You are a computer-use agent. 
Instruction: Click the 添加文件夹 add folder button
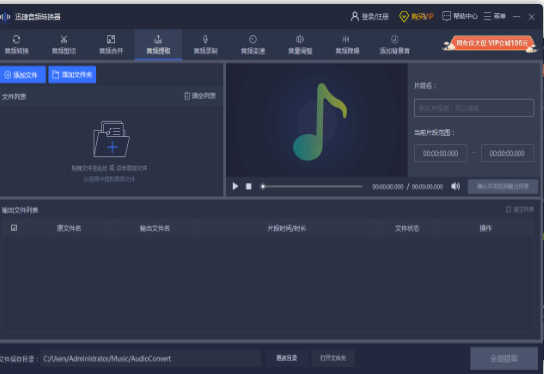[x=72, y=75]
